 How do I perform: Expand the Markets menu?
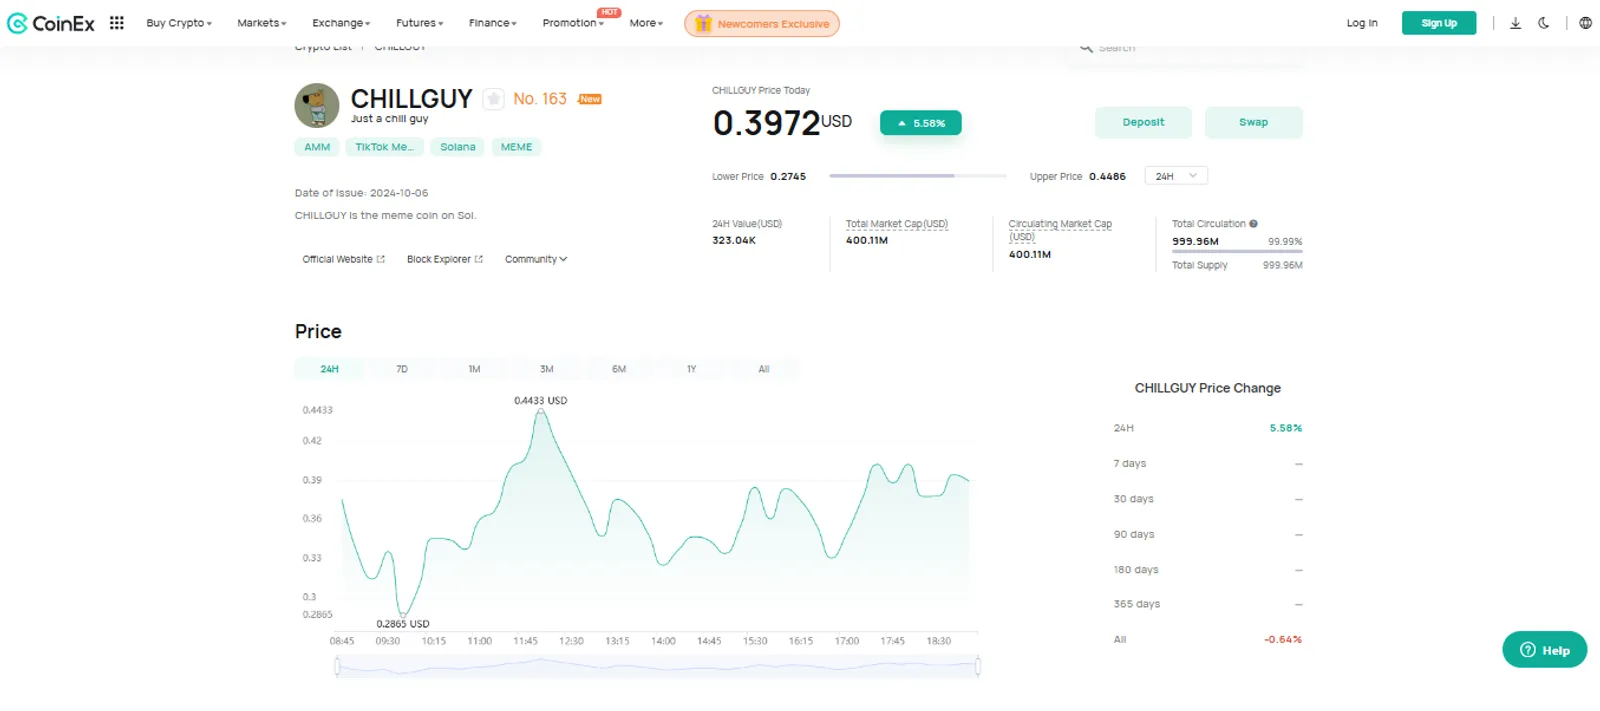click(x=262, y=23)
